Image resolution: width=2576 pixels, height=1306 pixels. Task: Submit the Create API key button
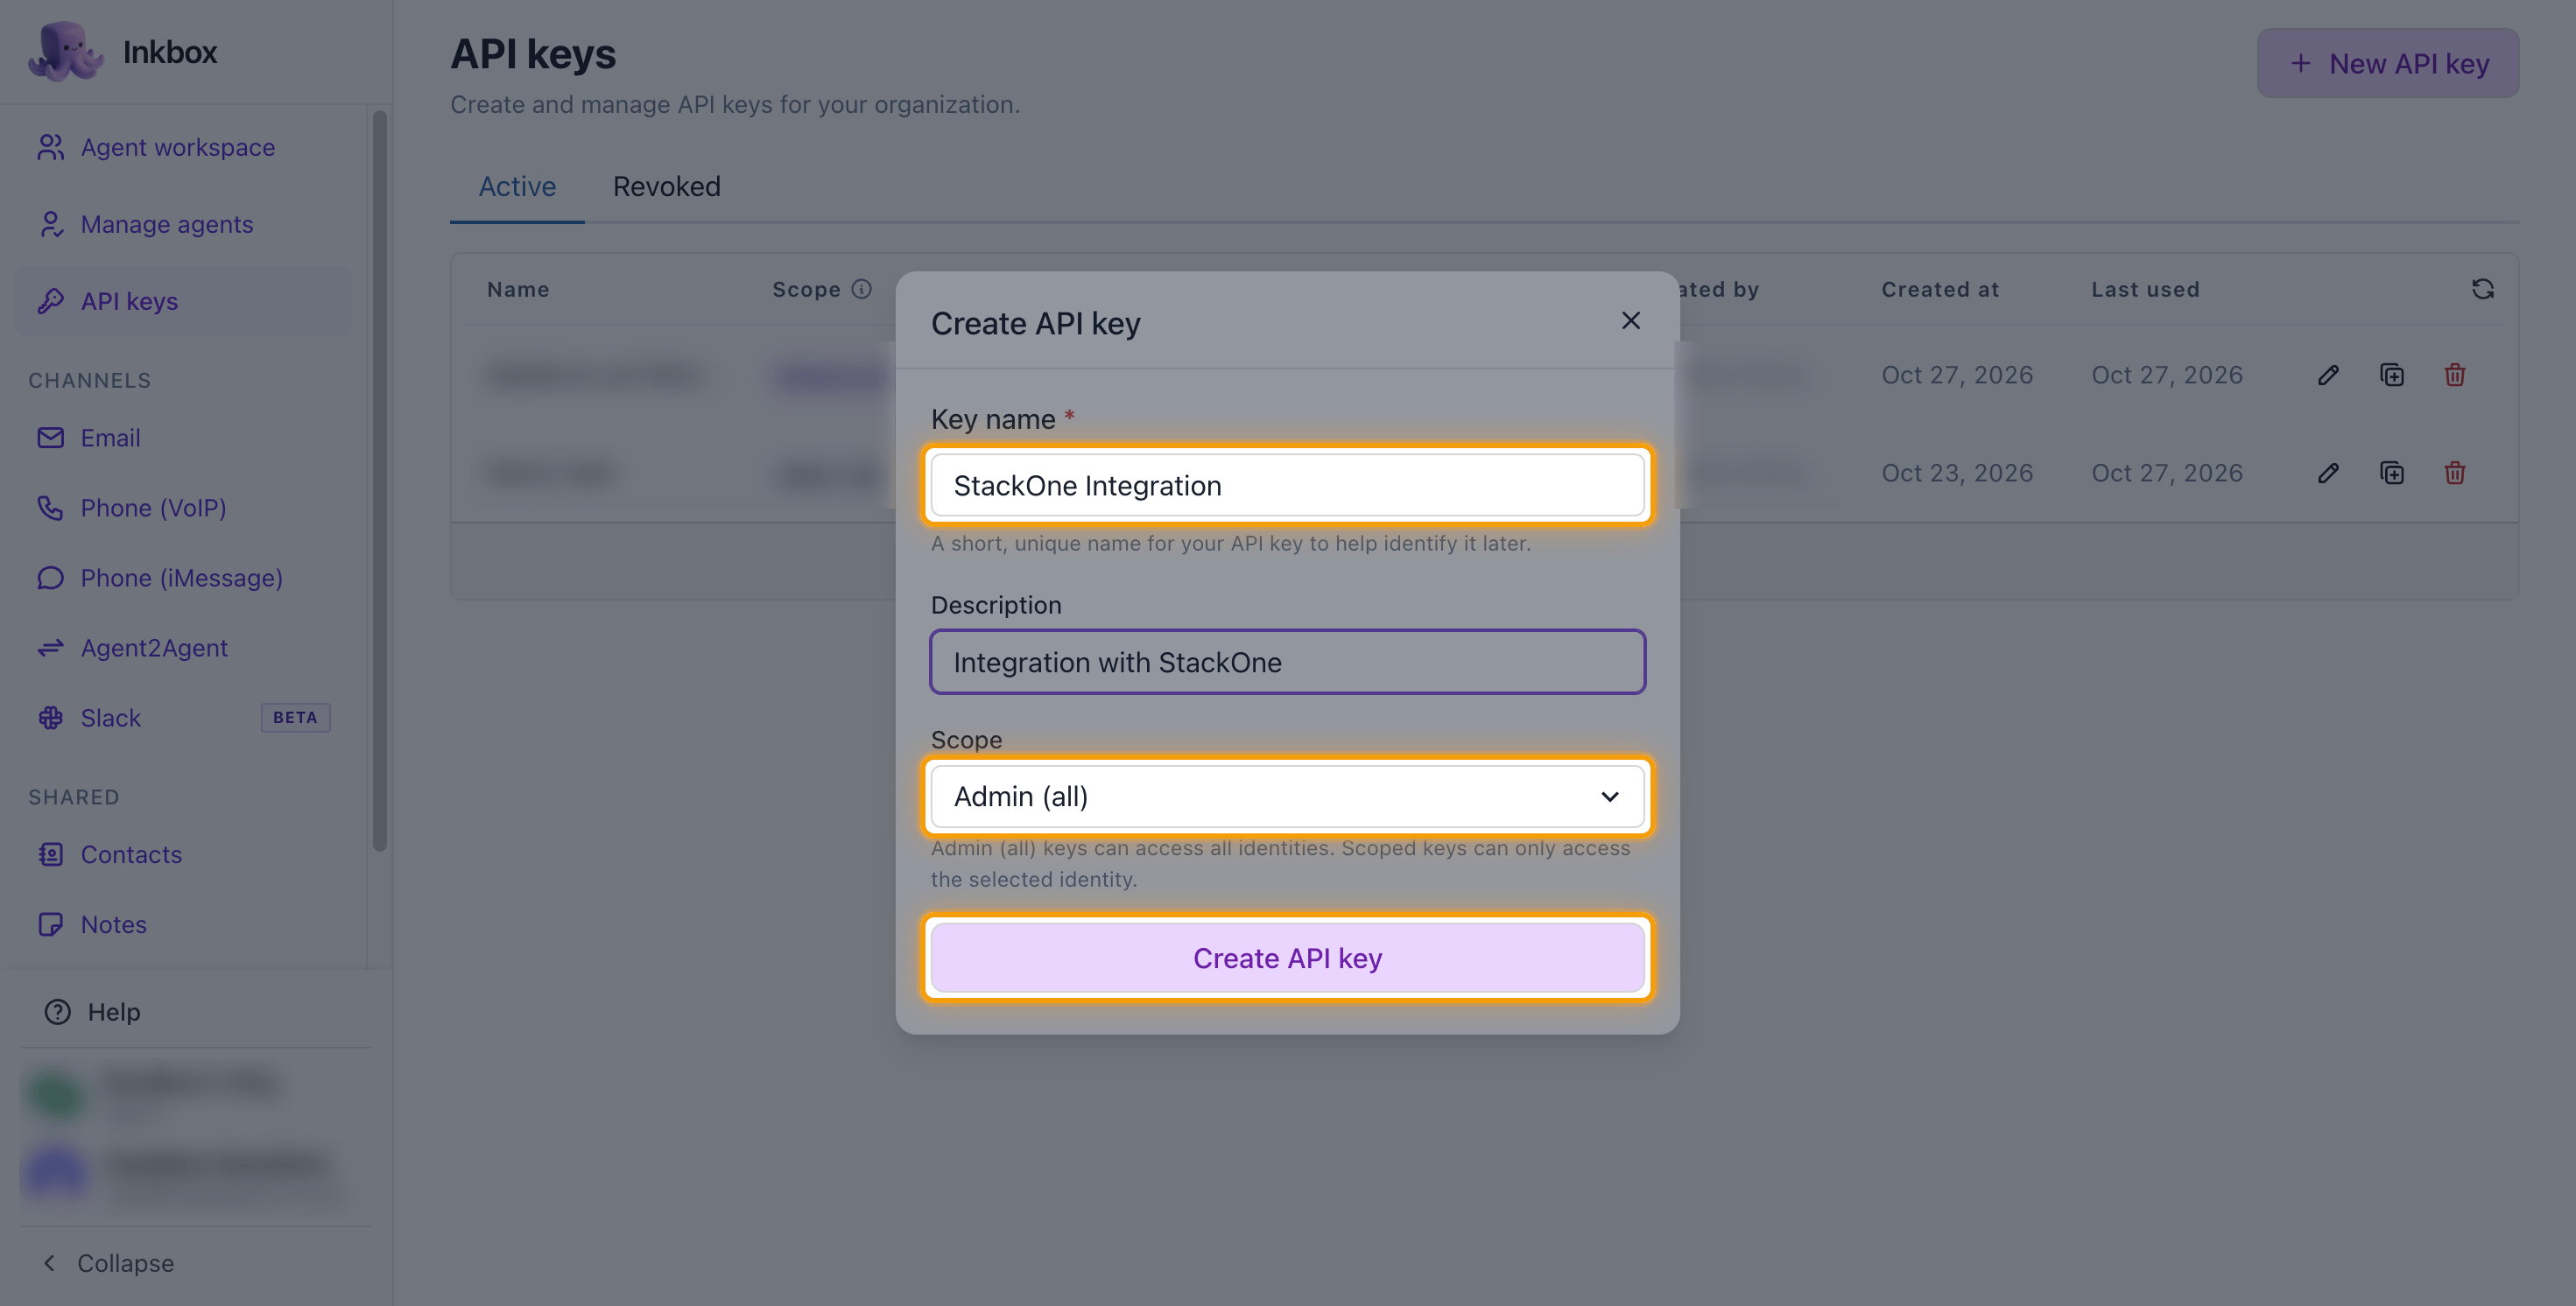click(1287, 958)
